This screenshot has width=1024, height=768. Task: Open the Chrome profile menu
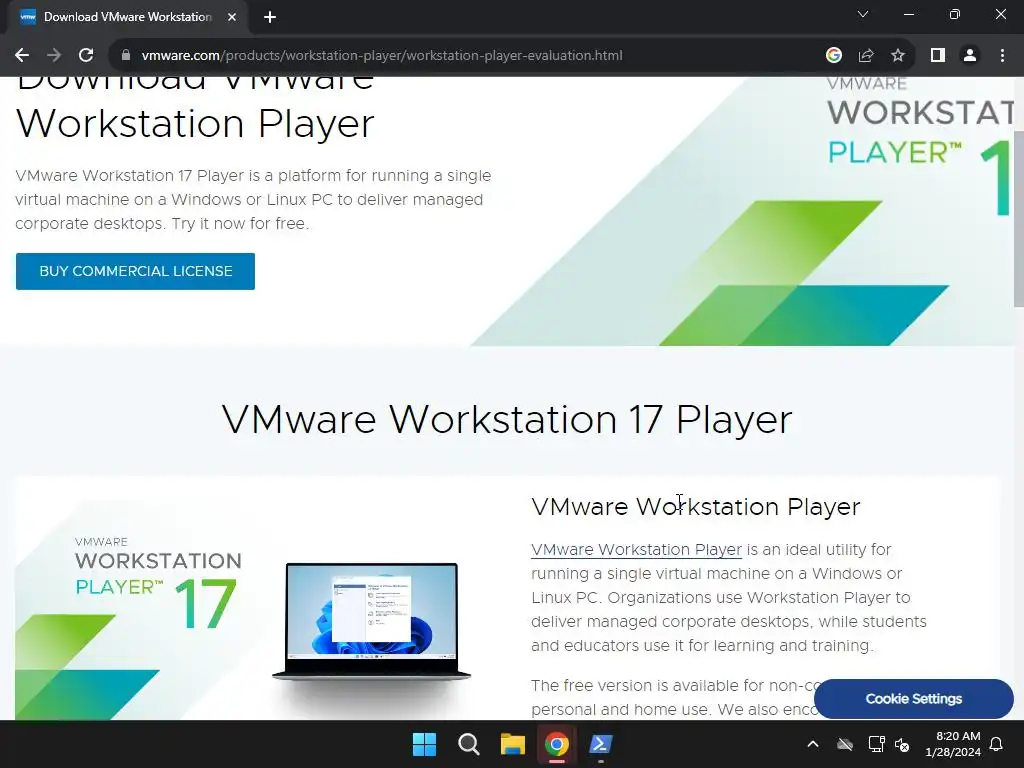click(970, 56)
